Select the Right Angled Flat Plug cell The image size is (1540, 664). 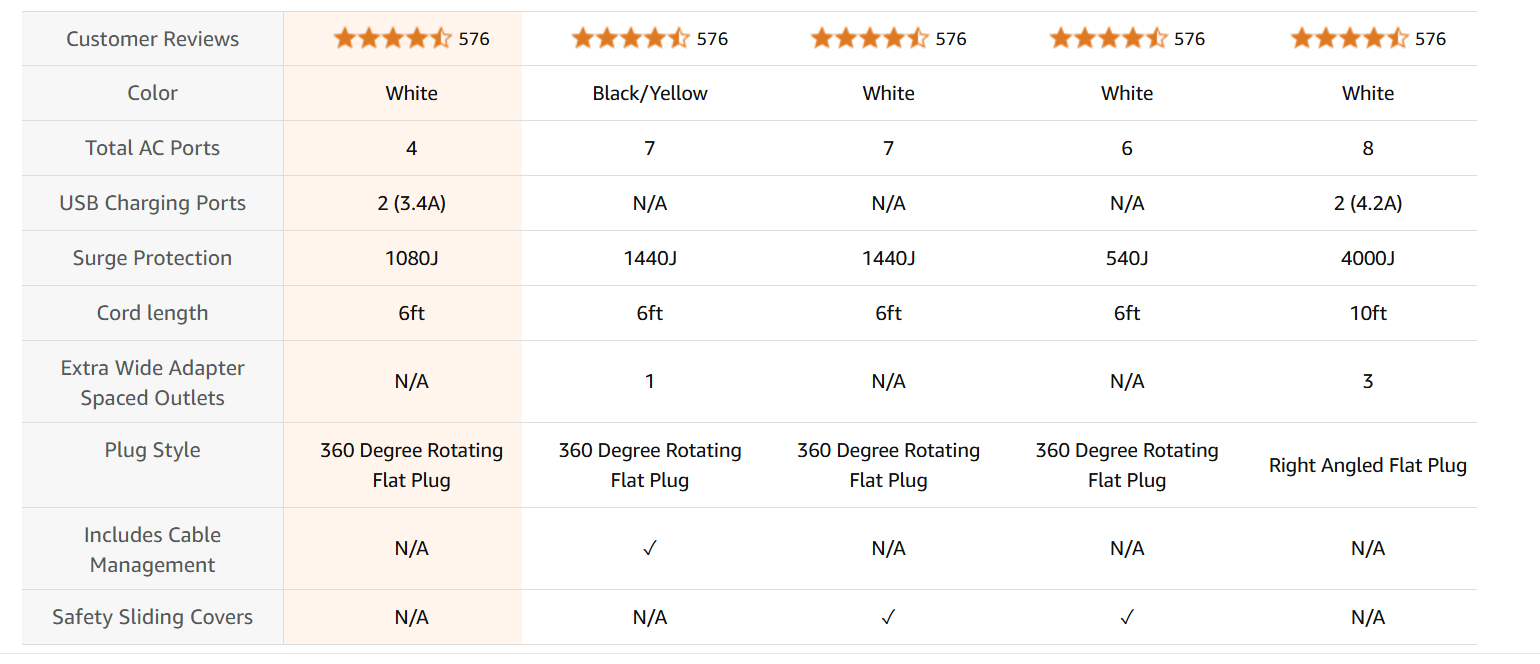(1367, 465)
